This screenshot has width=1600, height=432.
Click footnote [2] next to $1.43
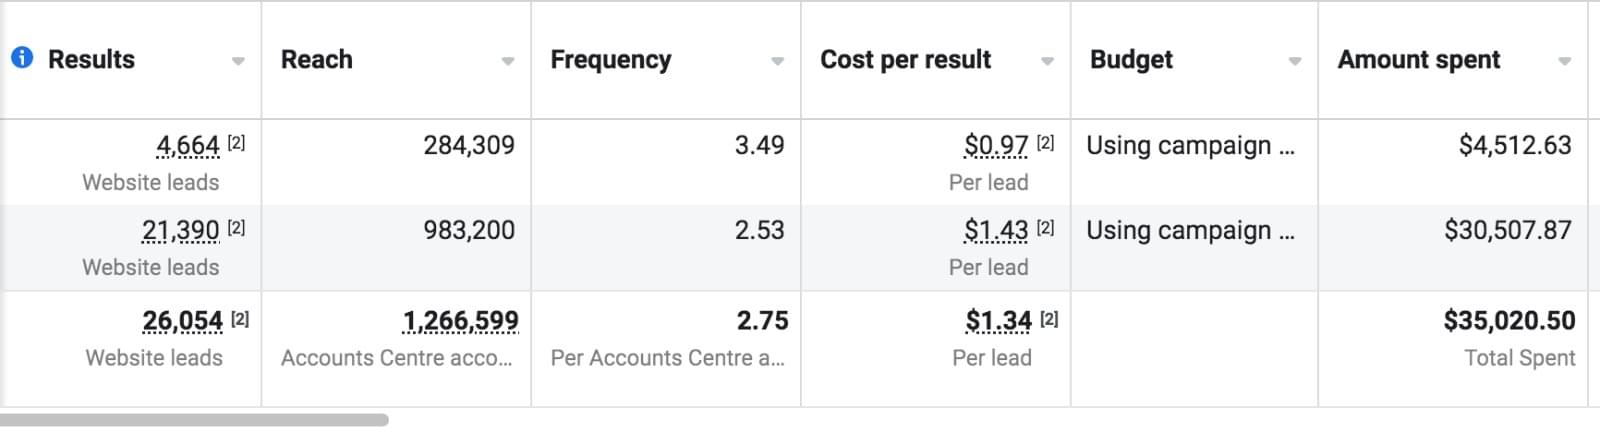pyautogui.click(x=1045, y=228)
